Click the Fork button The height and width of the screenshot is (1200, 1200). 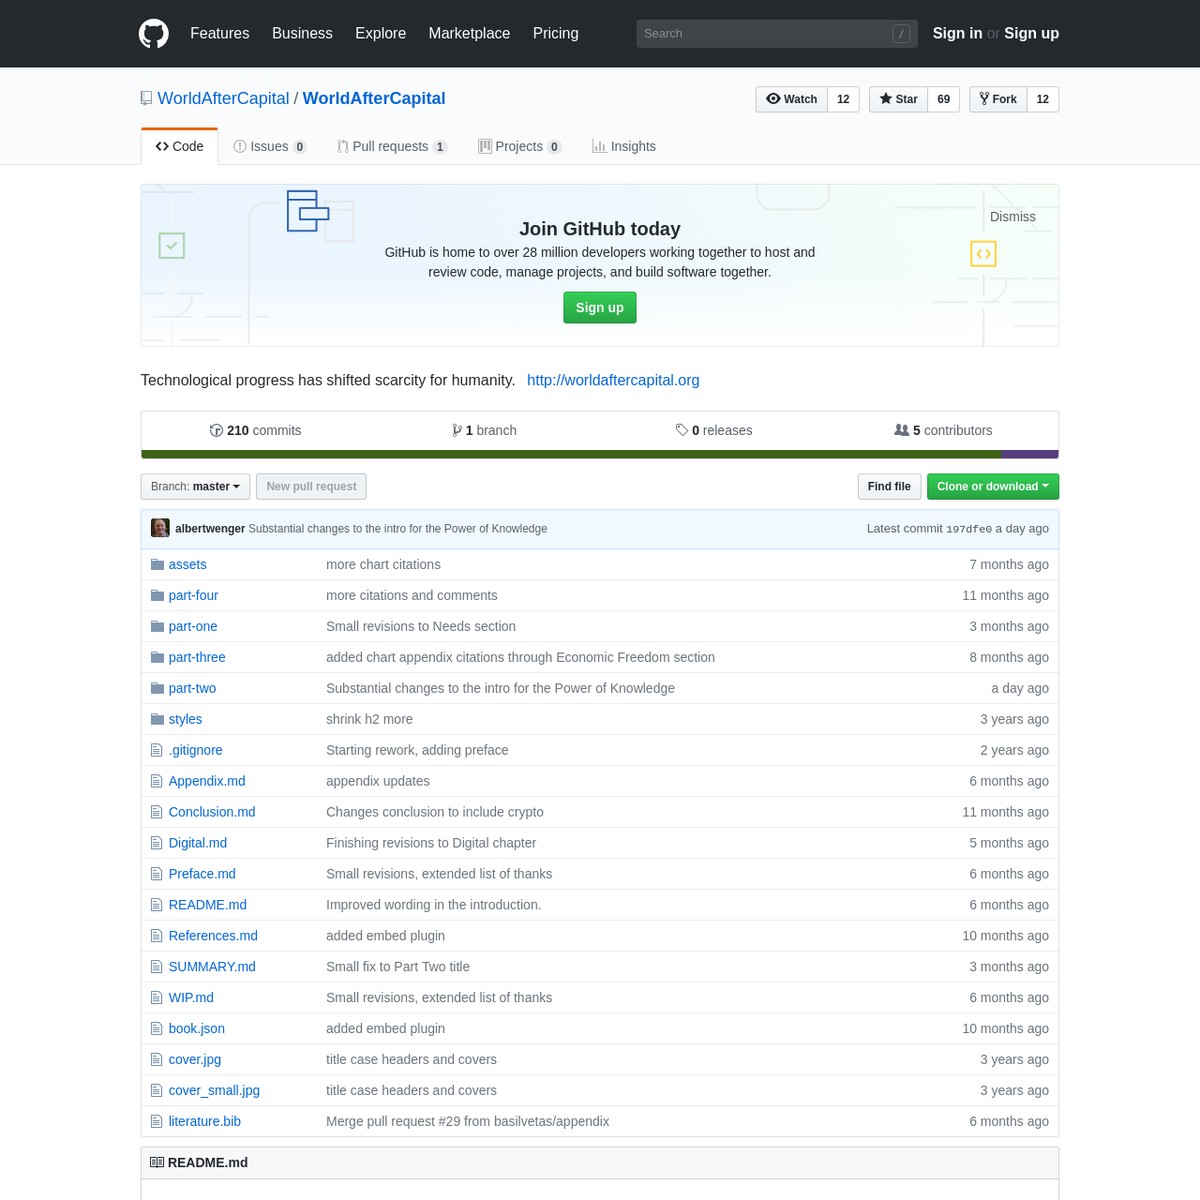998,99
